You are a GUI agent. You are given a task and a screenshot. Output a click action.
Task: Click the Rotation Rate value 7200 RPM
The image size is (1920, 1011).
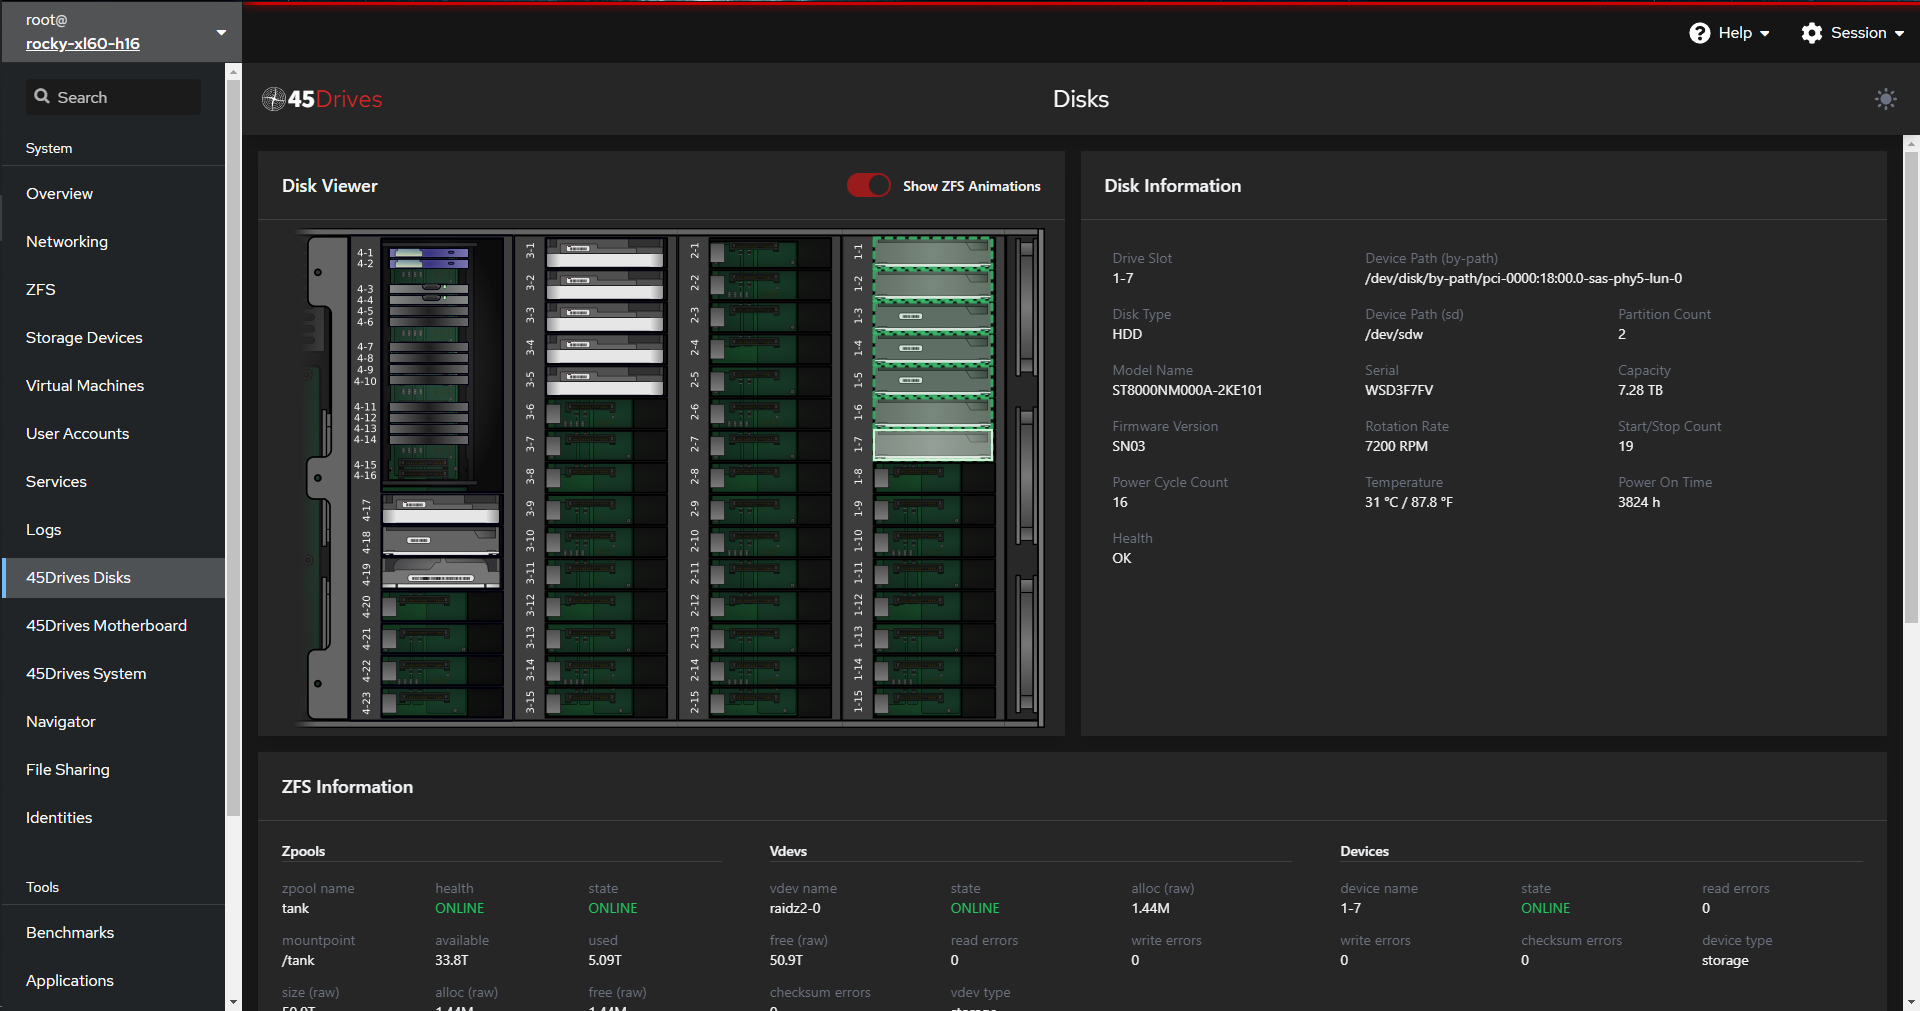[x=1396, y=447]
